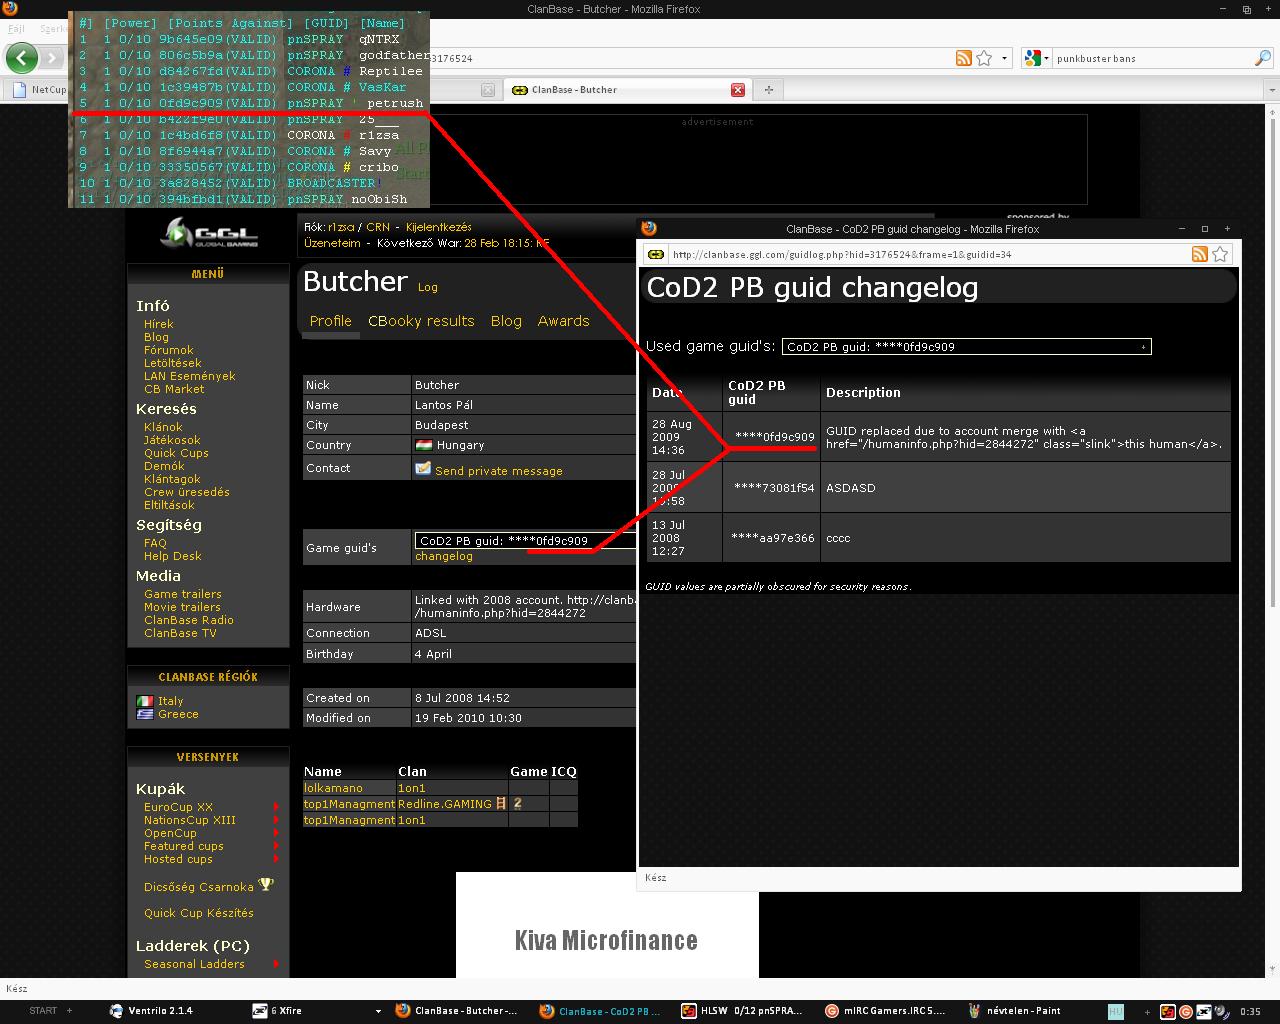Open a new tab with plus button
Screen dimensions: 1280x1024
coord(768,90)
